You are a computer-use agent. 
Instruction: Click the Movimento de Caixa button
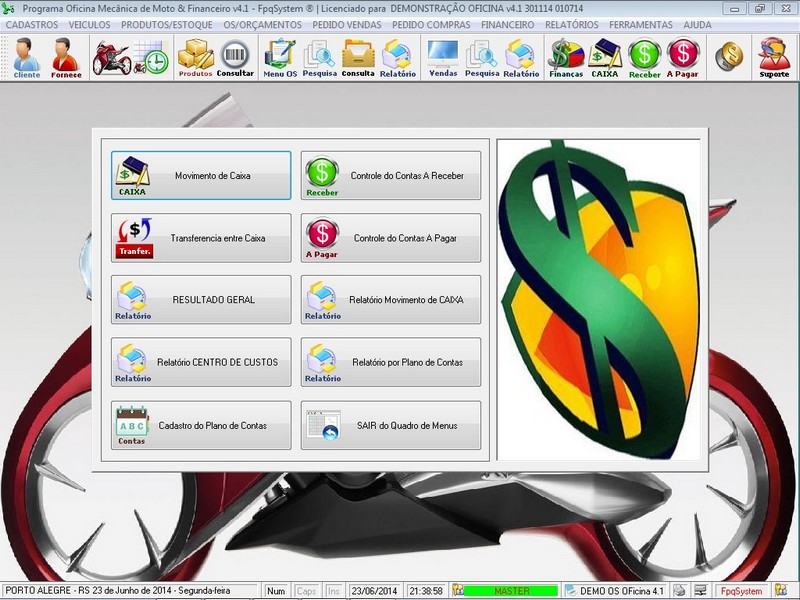(201, 176)
